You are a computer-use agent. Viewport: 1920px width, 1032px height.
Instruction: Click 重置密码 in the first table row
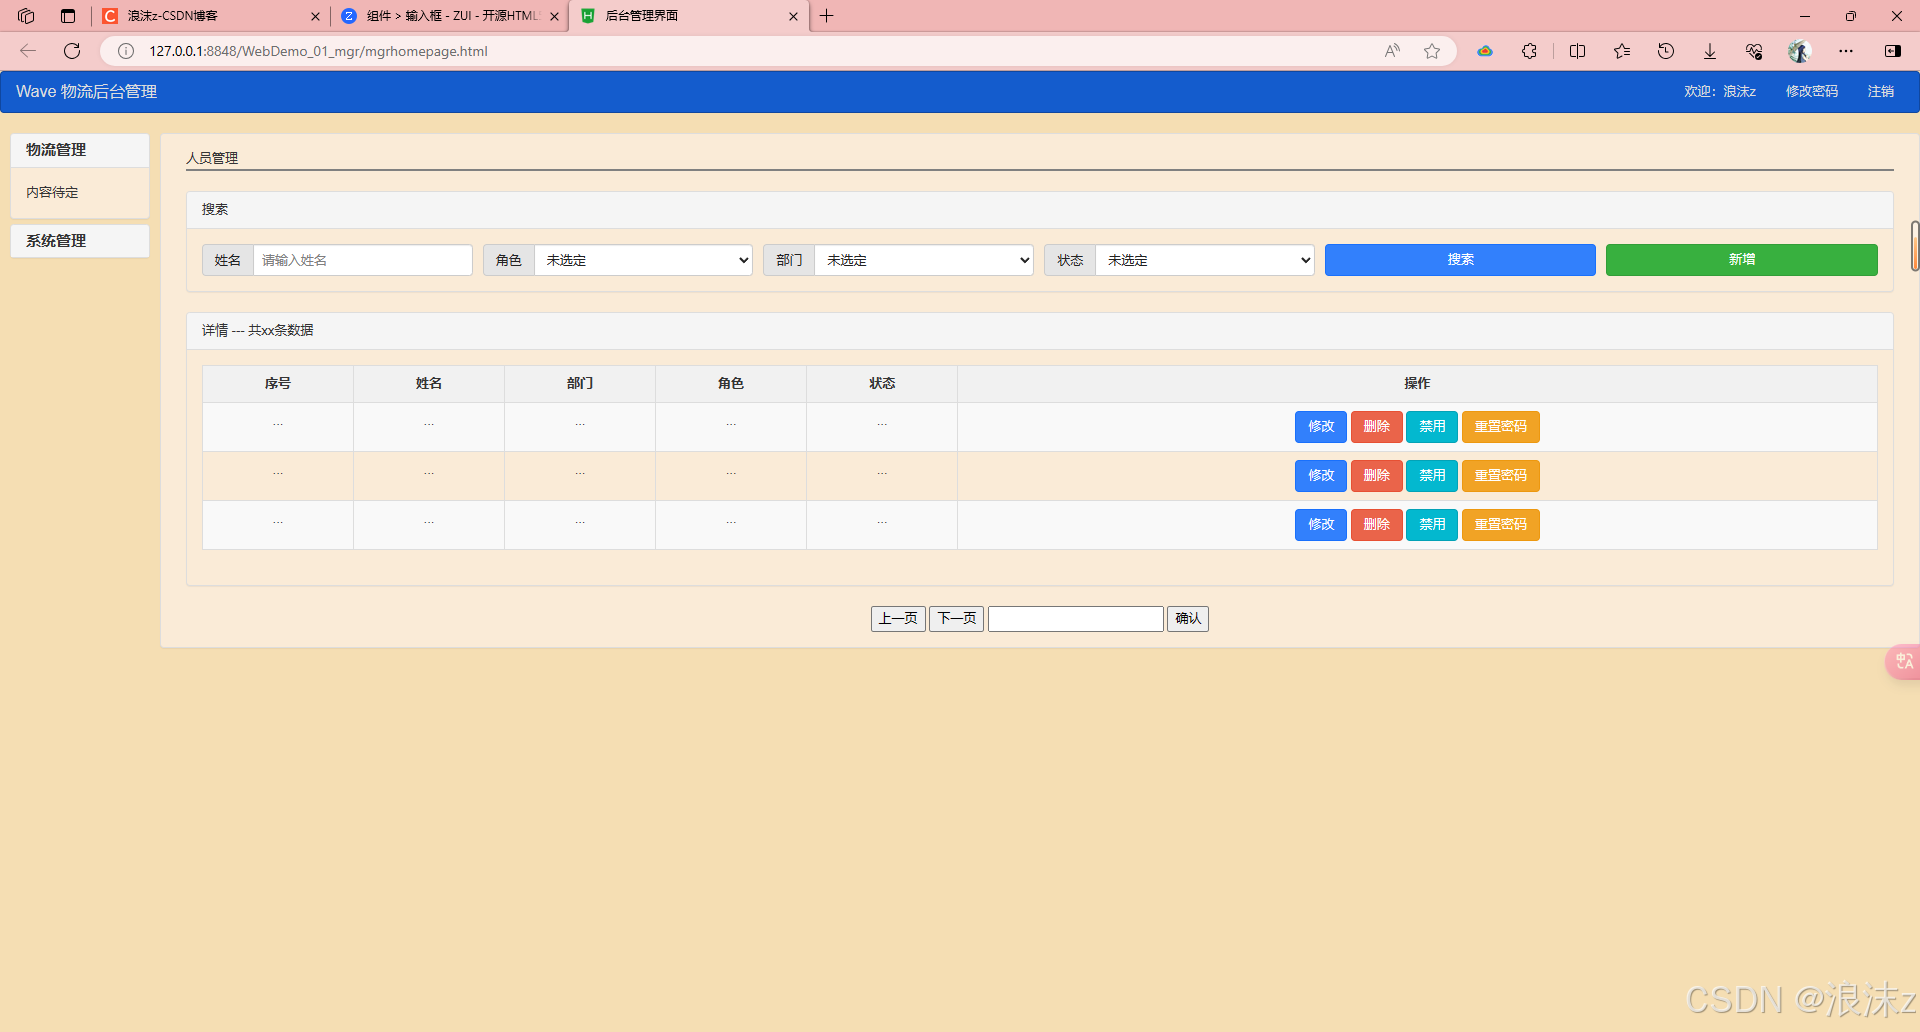click(1500, 427)
